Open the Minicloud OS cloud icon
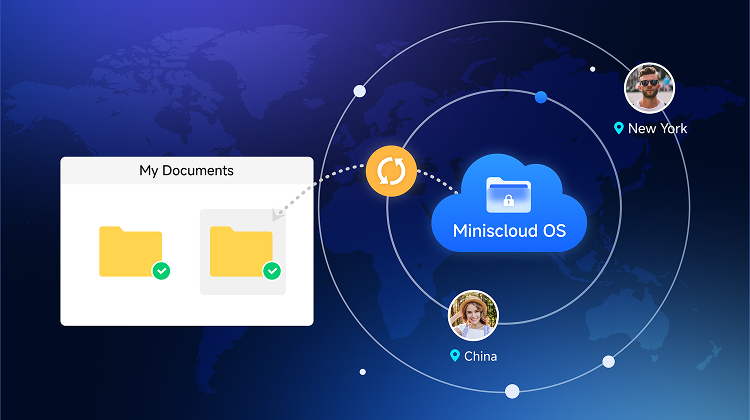750x420 pixels. tap(509, 203)
